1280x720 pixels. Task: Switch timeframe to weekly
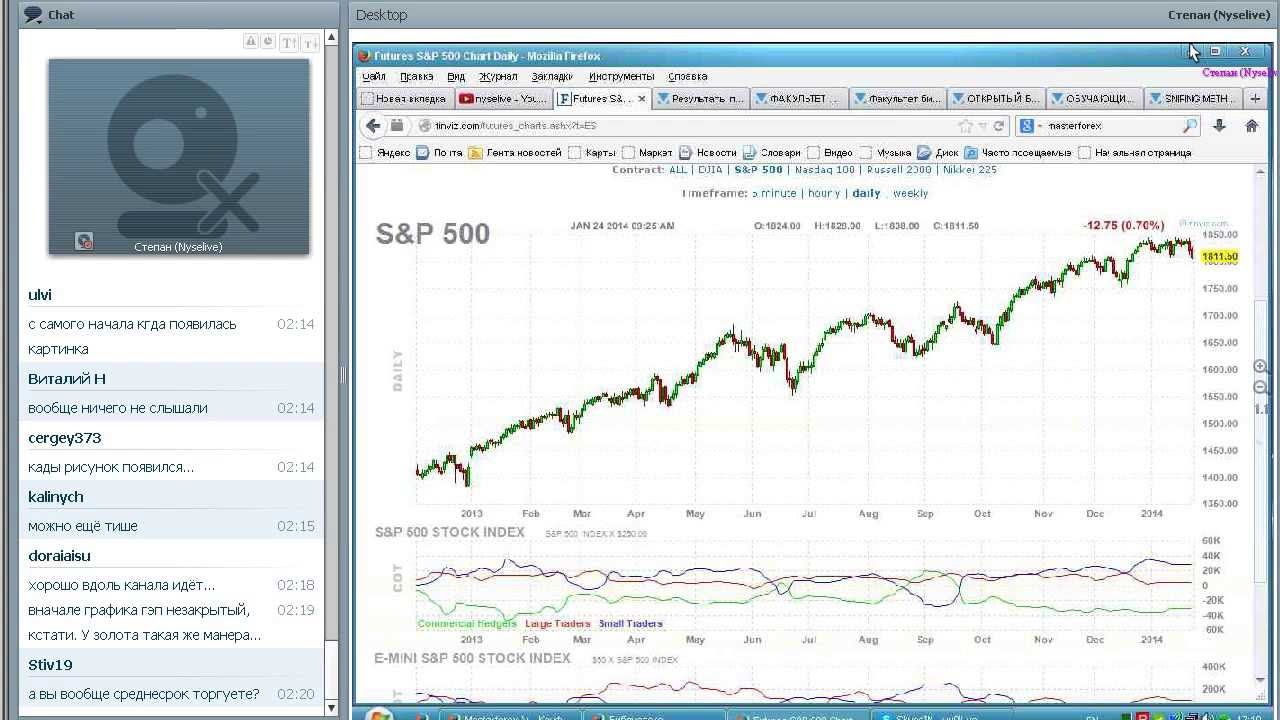coord(910,194)
